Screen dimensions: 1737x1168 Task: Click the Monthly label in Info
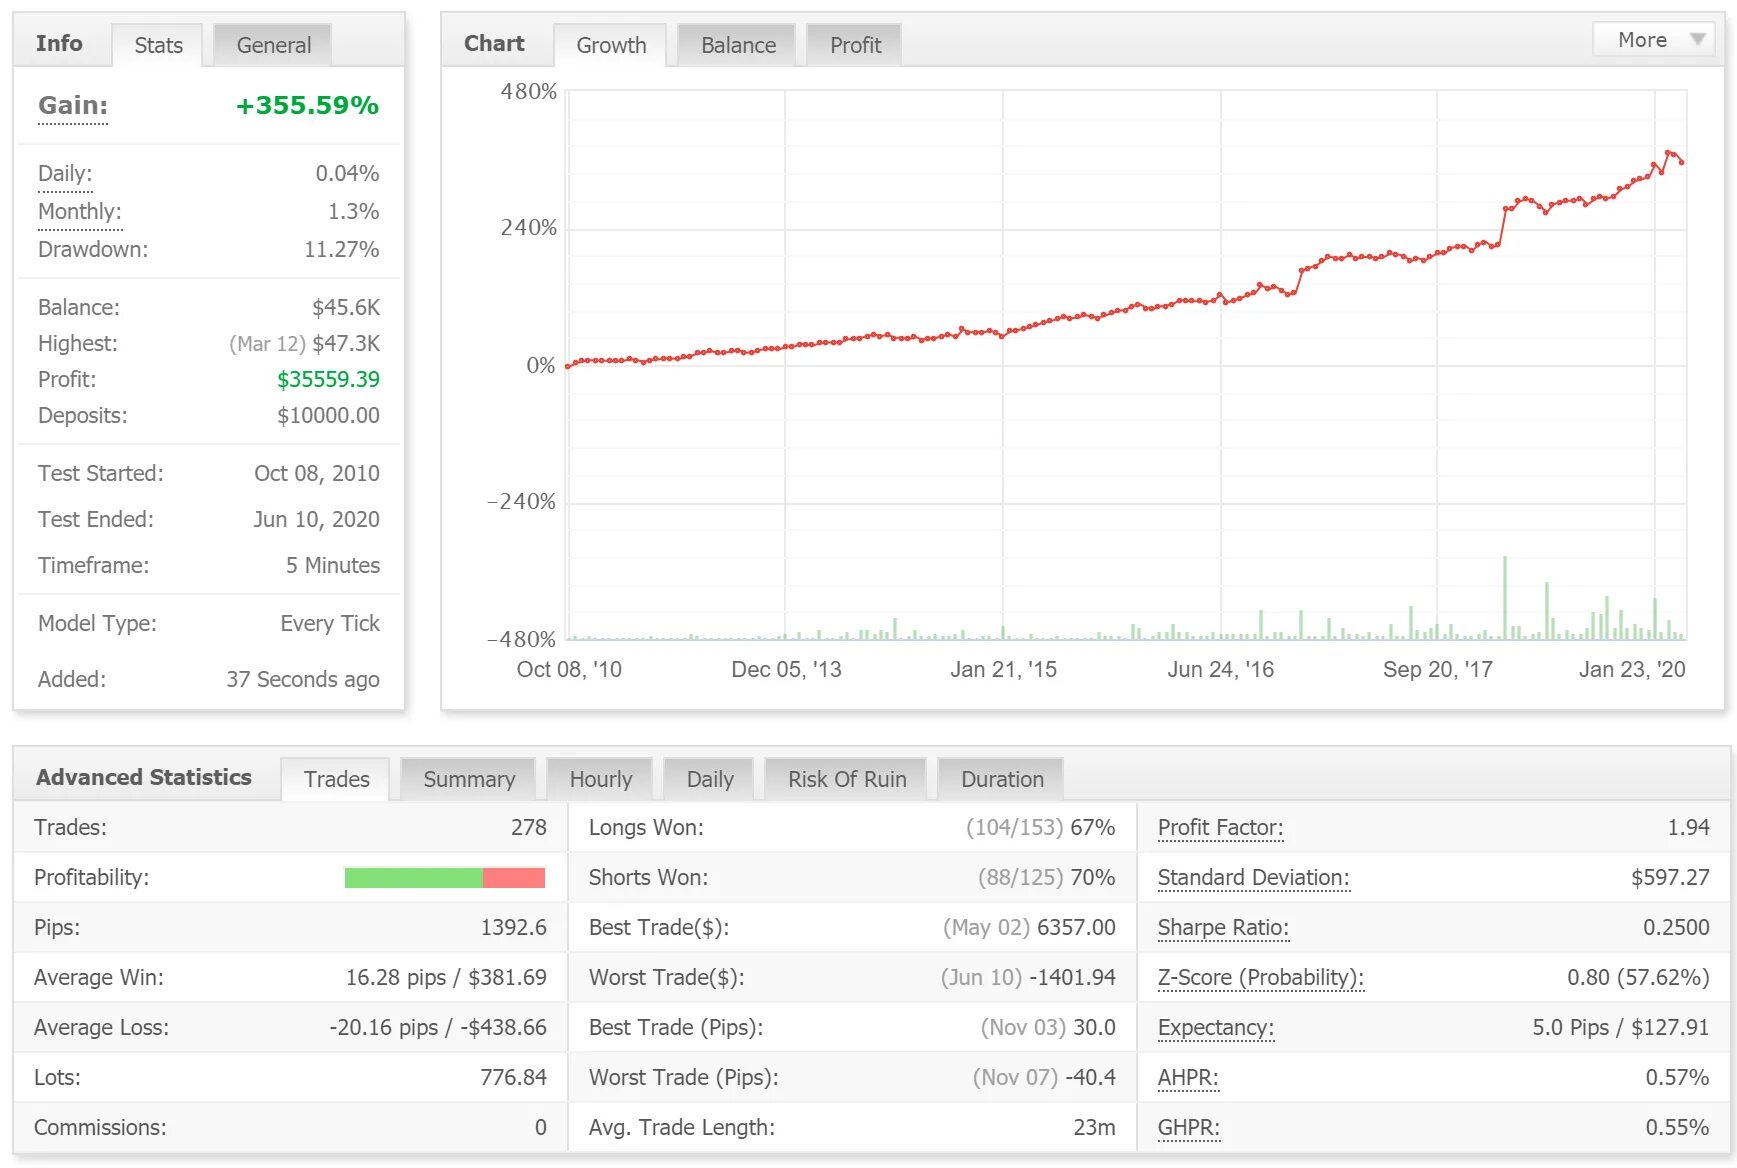point(79,211)
